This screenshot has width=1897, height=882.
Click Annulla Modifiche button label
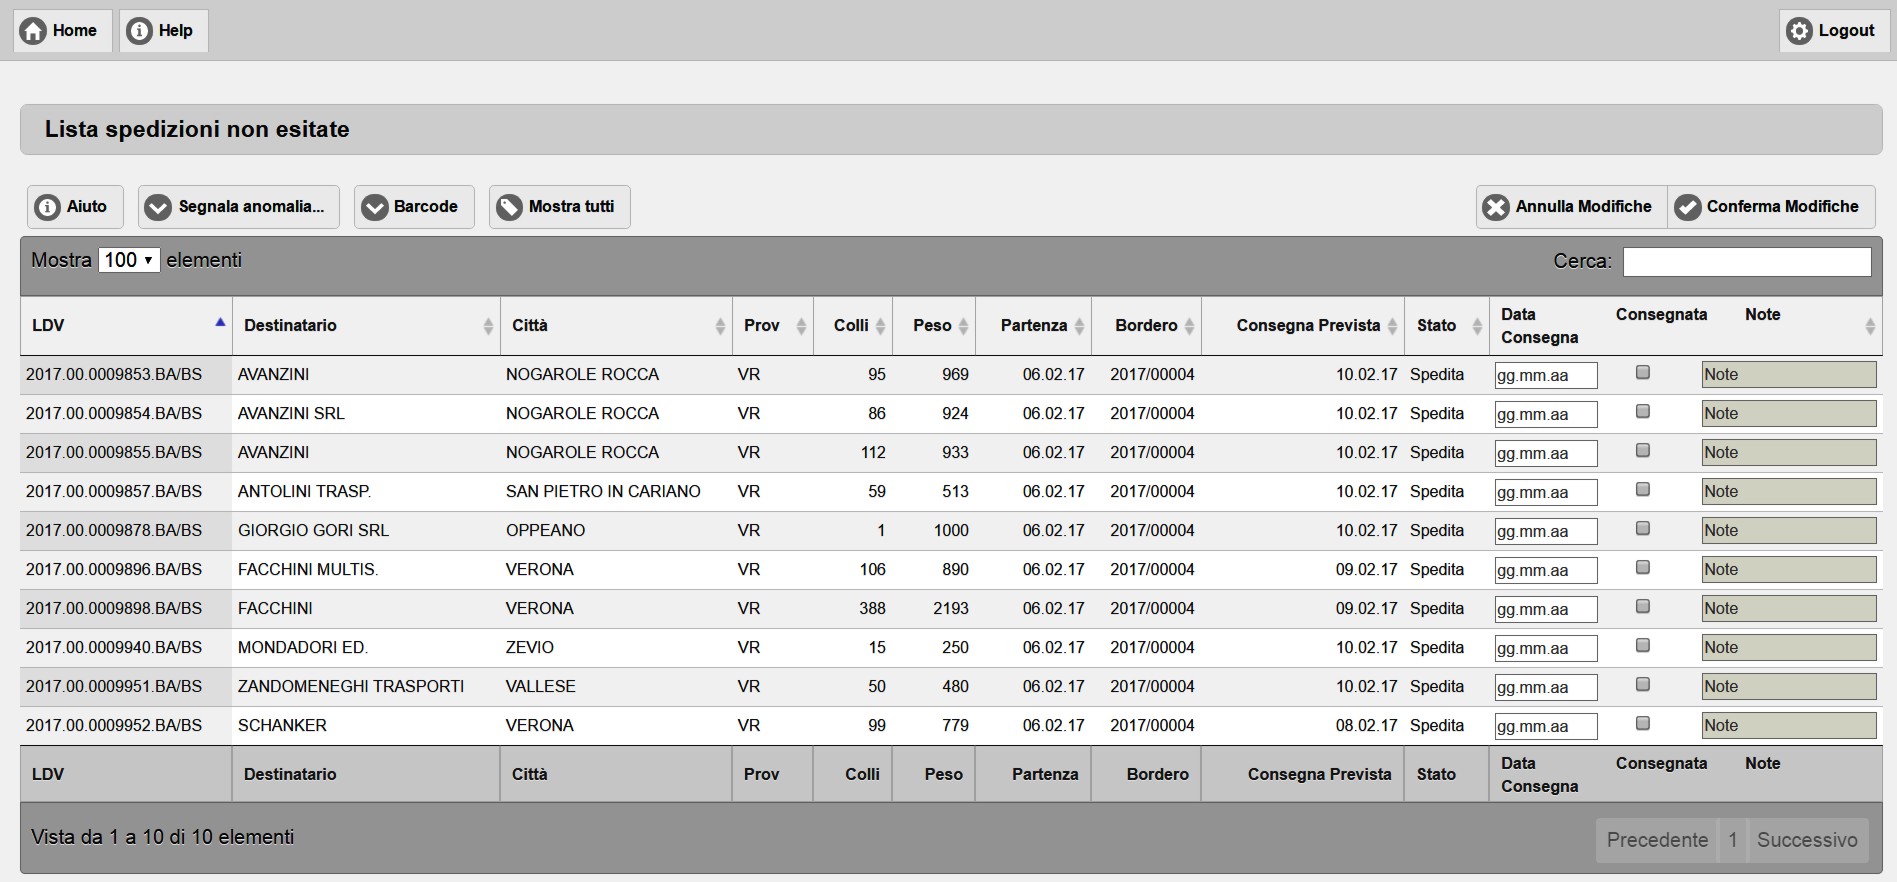pos(1584,207)
